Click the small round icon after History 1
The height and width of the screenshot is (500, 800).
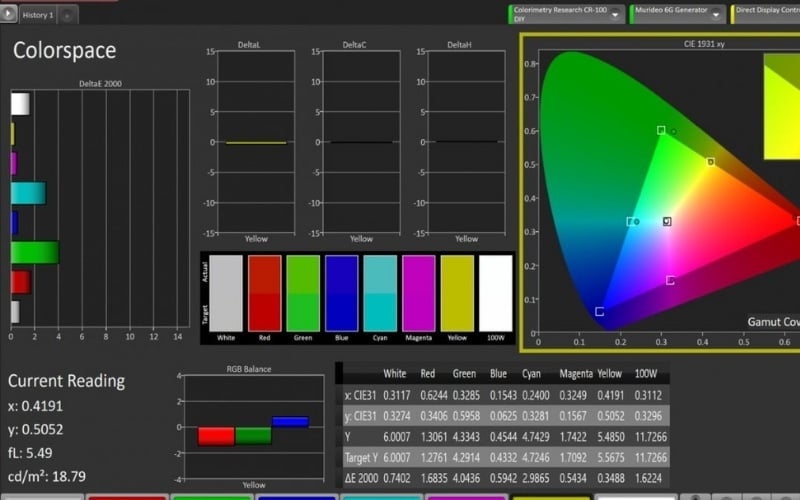pyautogui.click(x=67, y=15)
